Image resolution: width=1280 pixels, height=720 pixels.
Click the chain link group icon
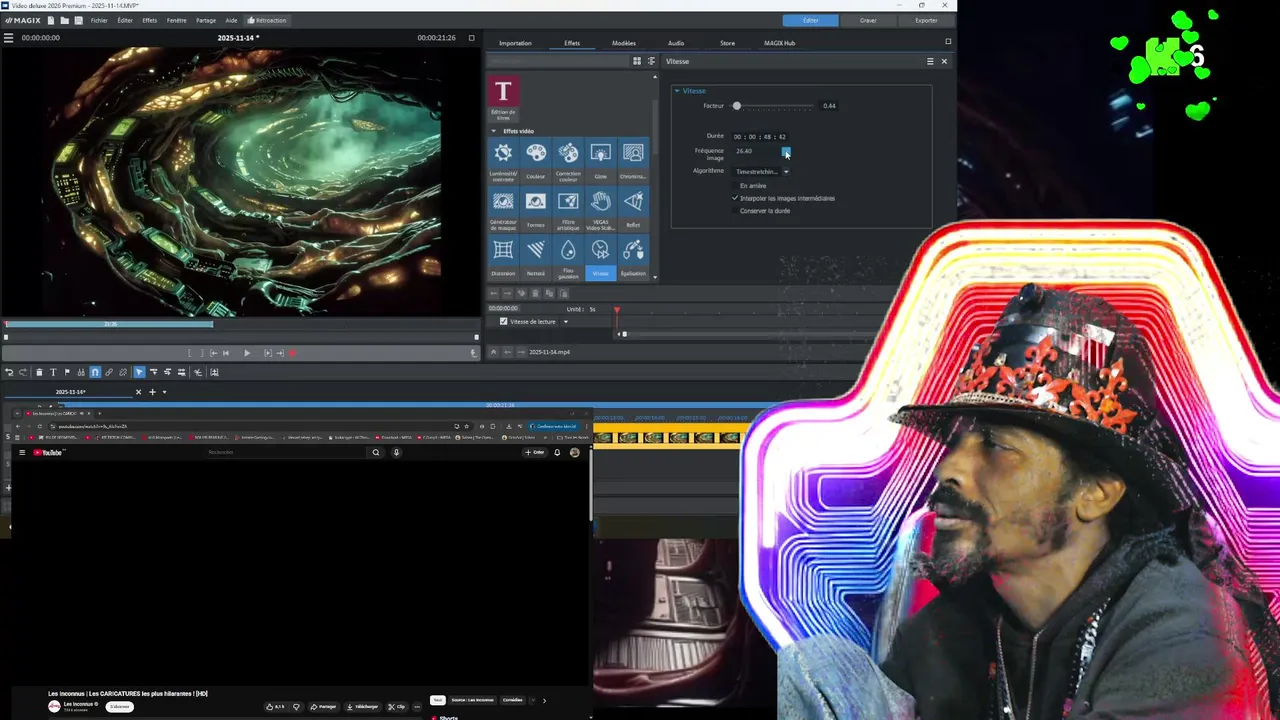point(109,372)
